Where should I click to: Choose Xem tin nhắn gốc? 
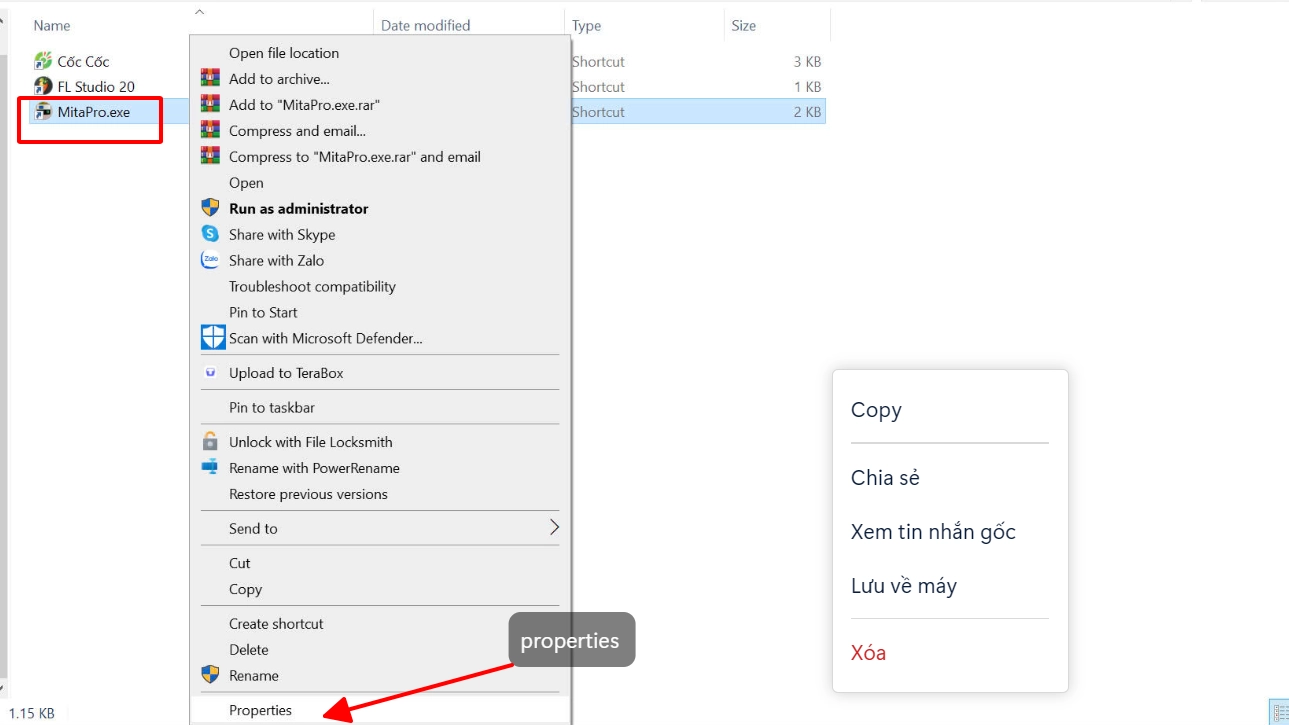(933, 532)
